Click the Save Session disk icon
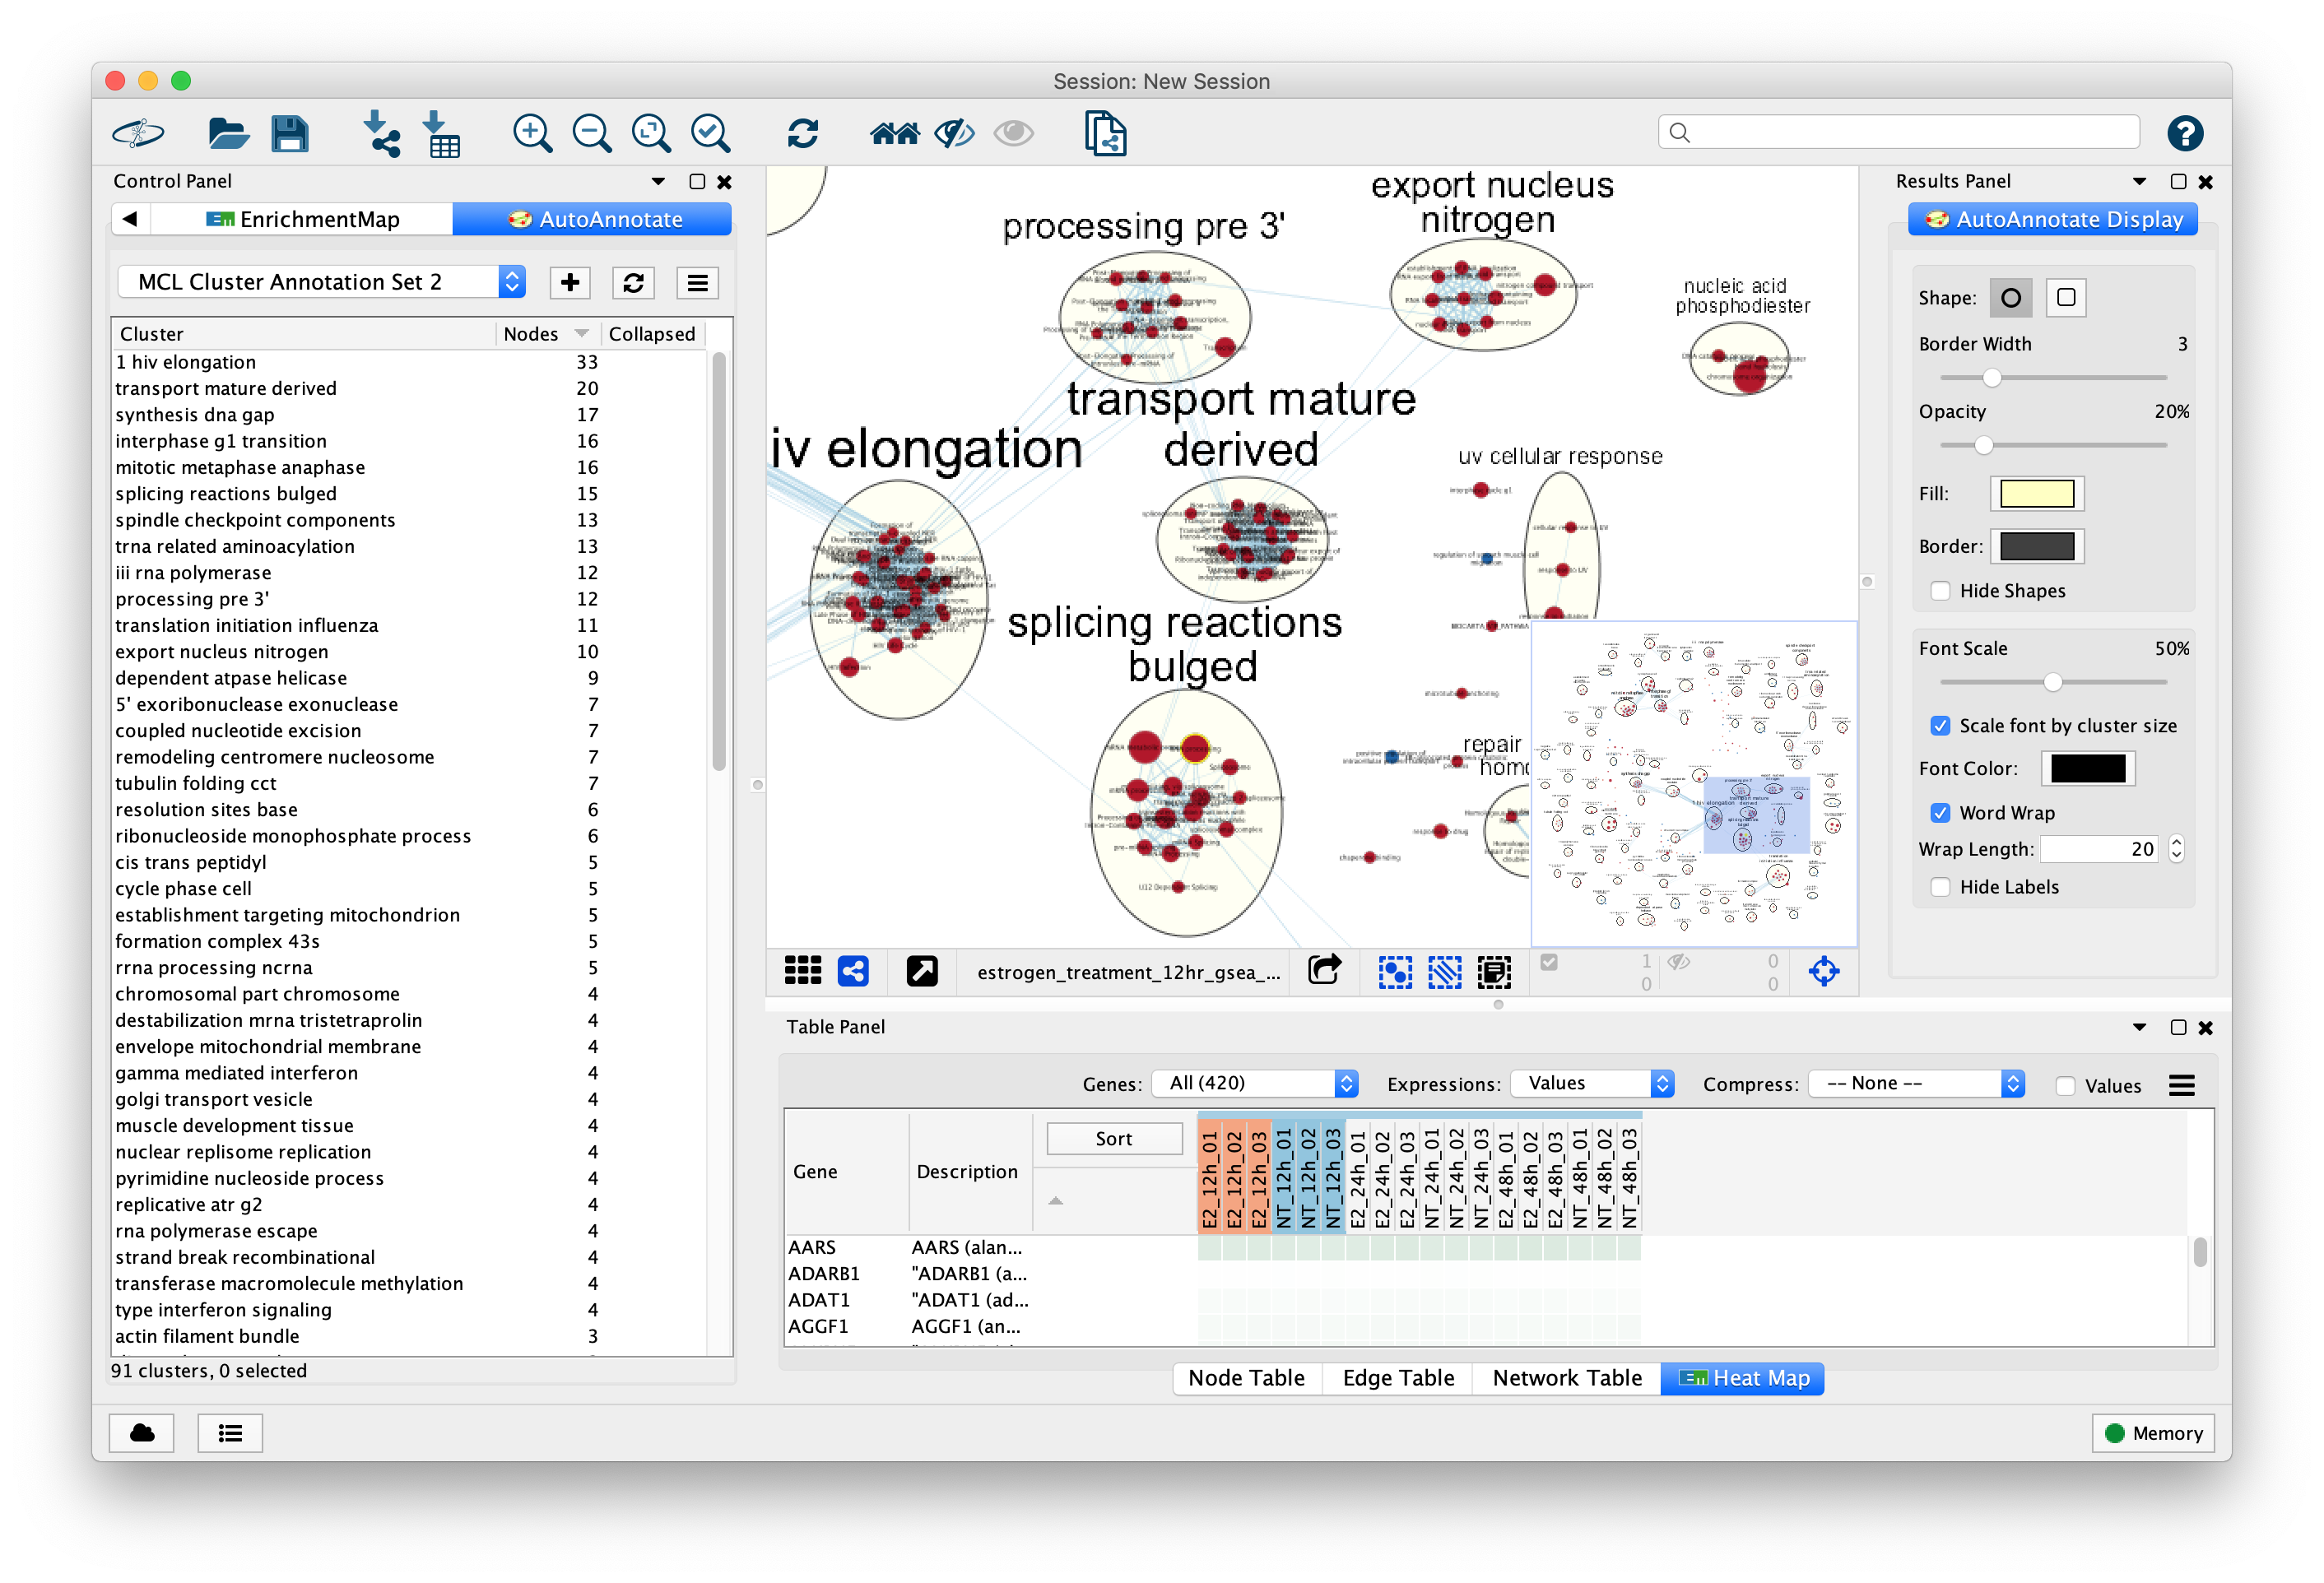 click(x=290, y=133)
